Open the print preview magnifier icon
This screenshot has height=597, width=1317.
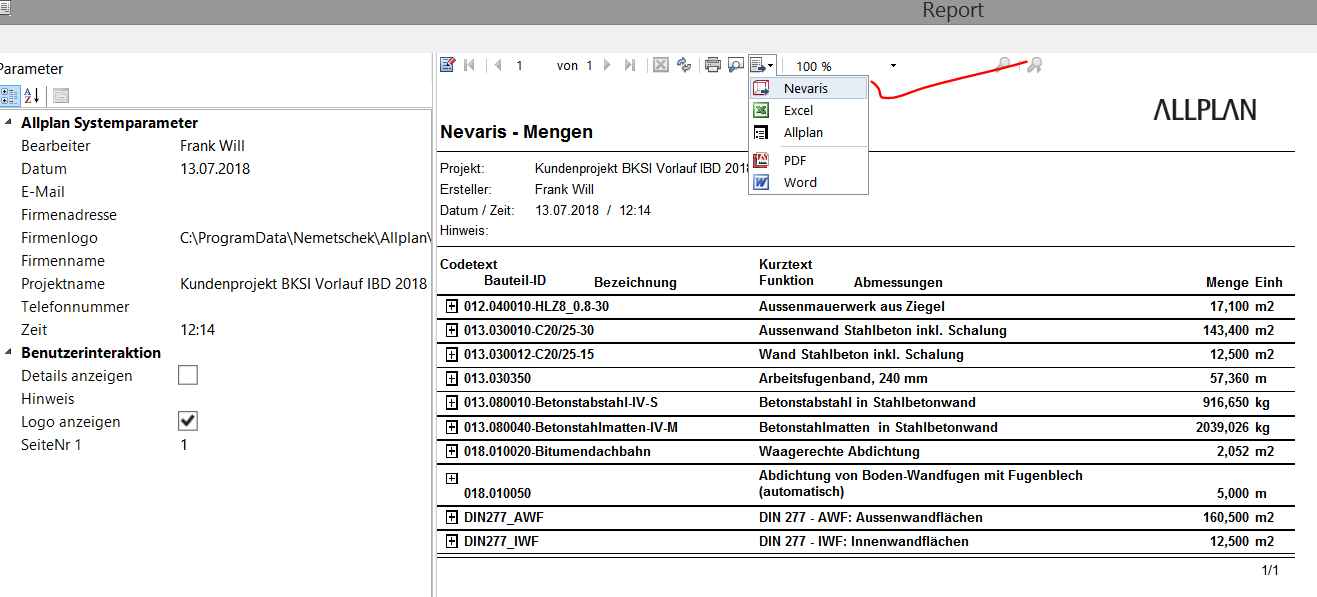(736, 65)
